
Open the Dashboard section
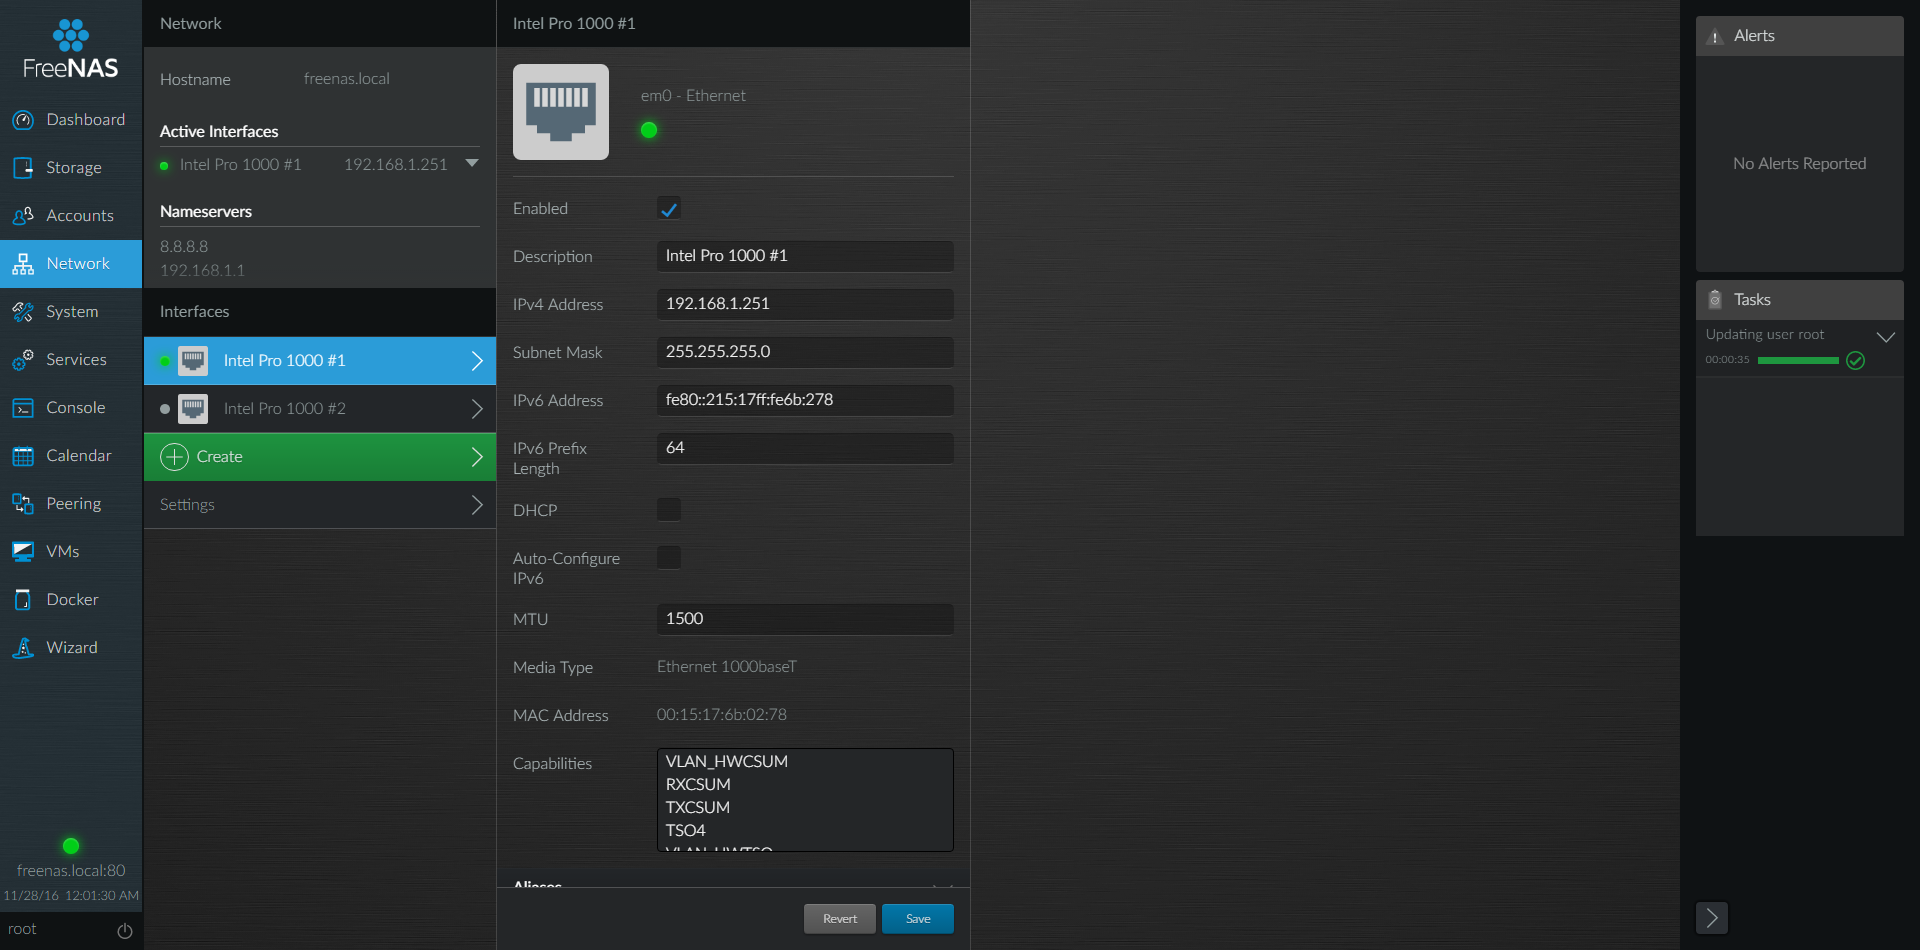(85, 119)
